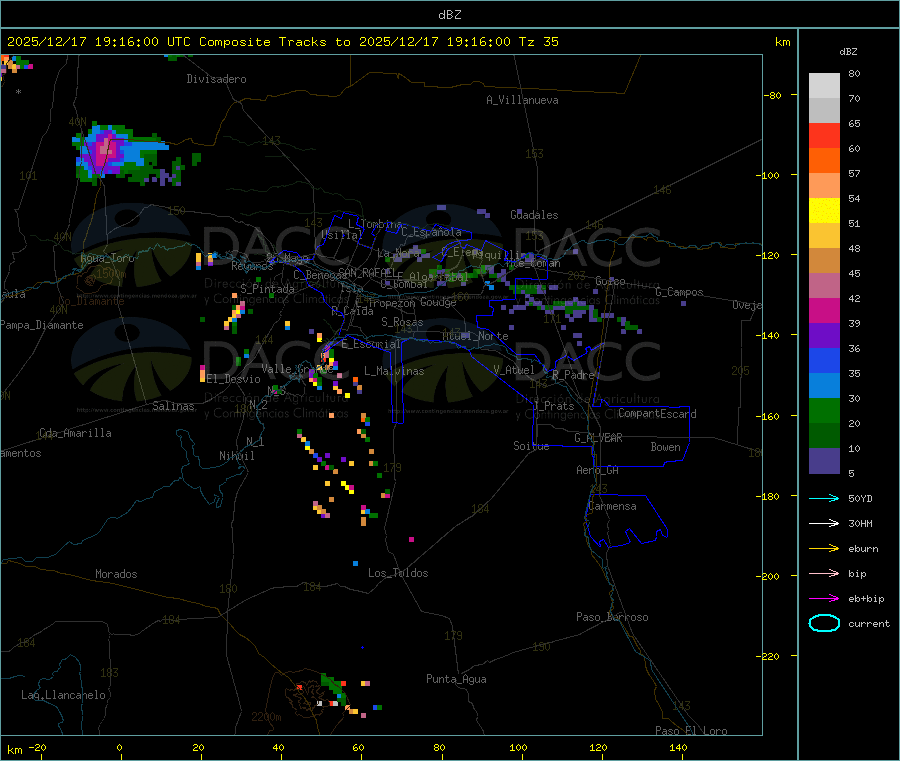900x761 pixels.
Task: Click the Atuel_Norte map label
Action: coord(475,336)
